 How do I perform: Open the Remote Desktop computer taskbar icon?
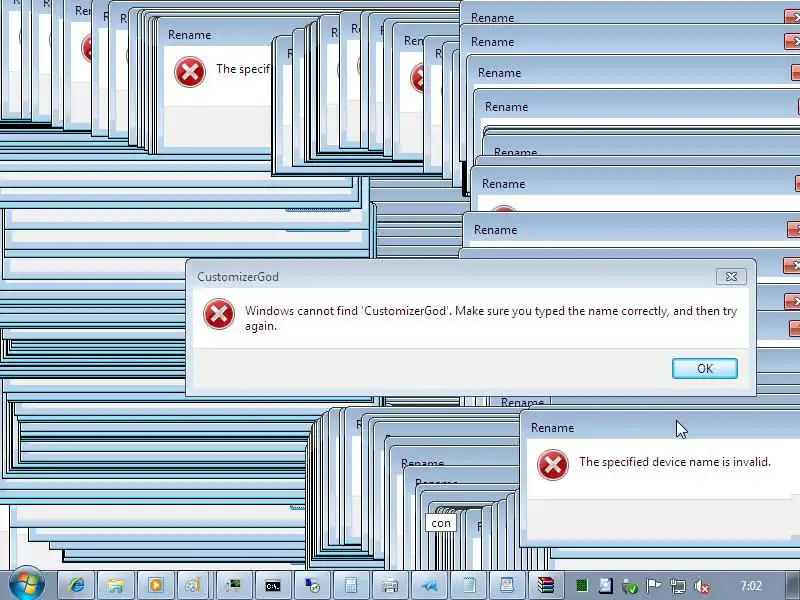coord(312,585)
